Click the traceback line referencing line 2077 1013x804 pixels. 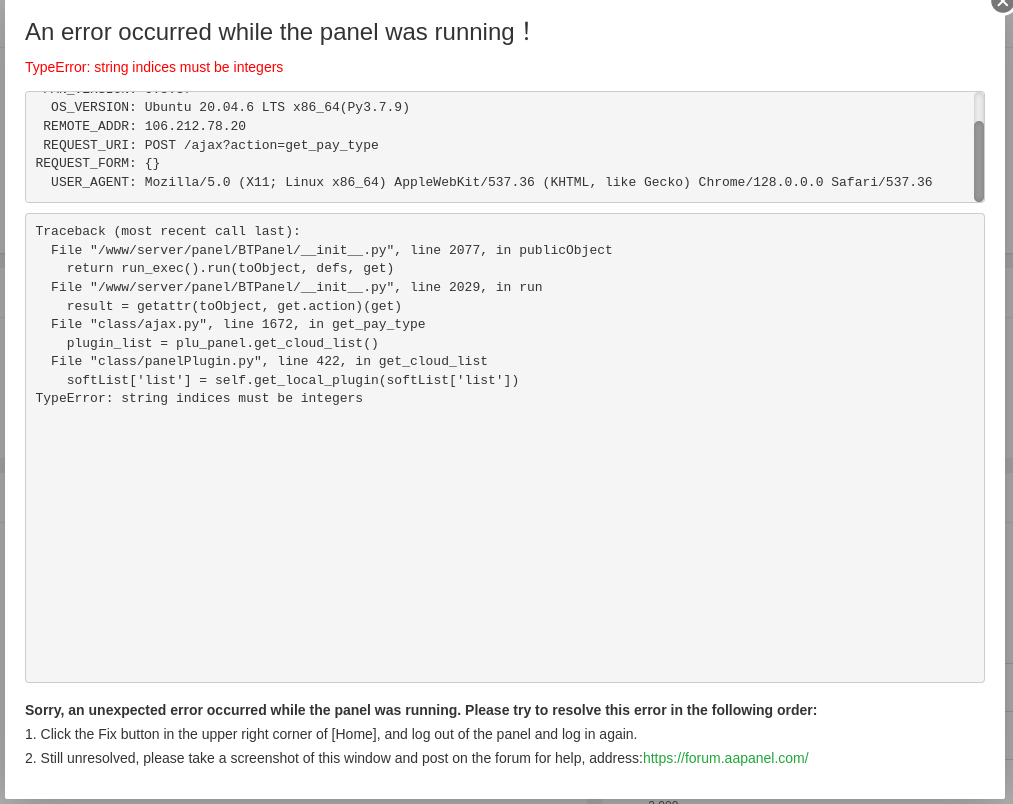(331, 250)
